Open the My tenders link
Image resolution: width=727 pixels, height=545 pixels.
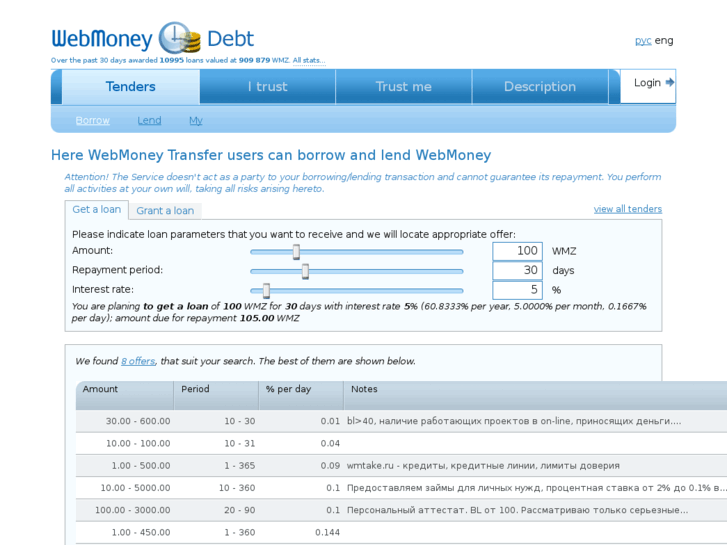196,121
